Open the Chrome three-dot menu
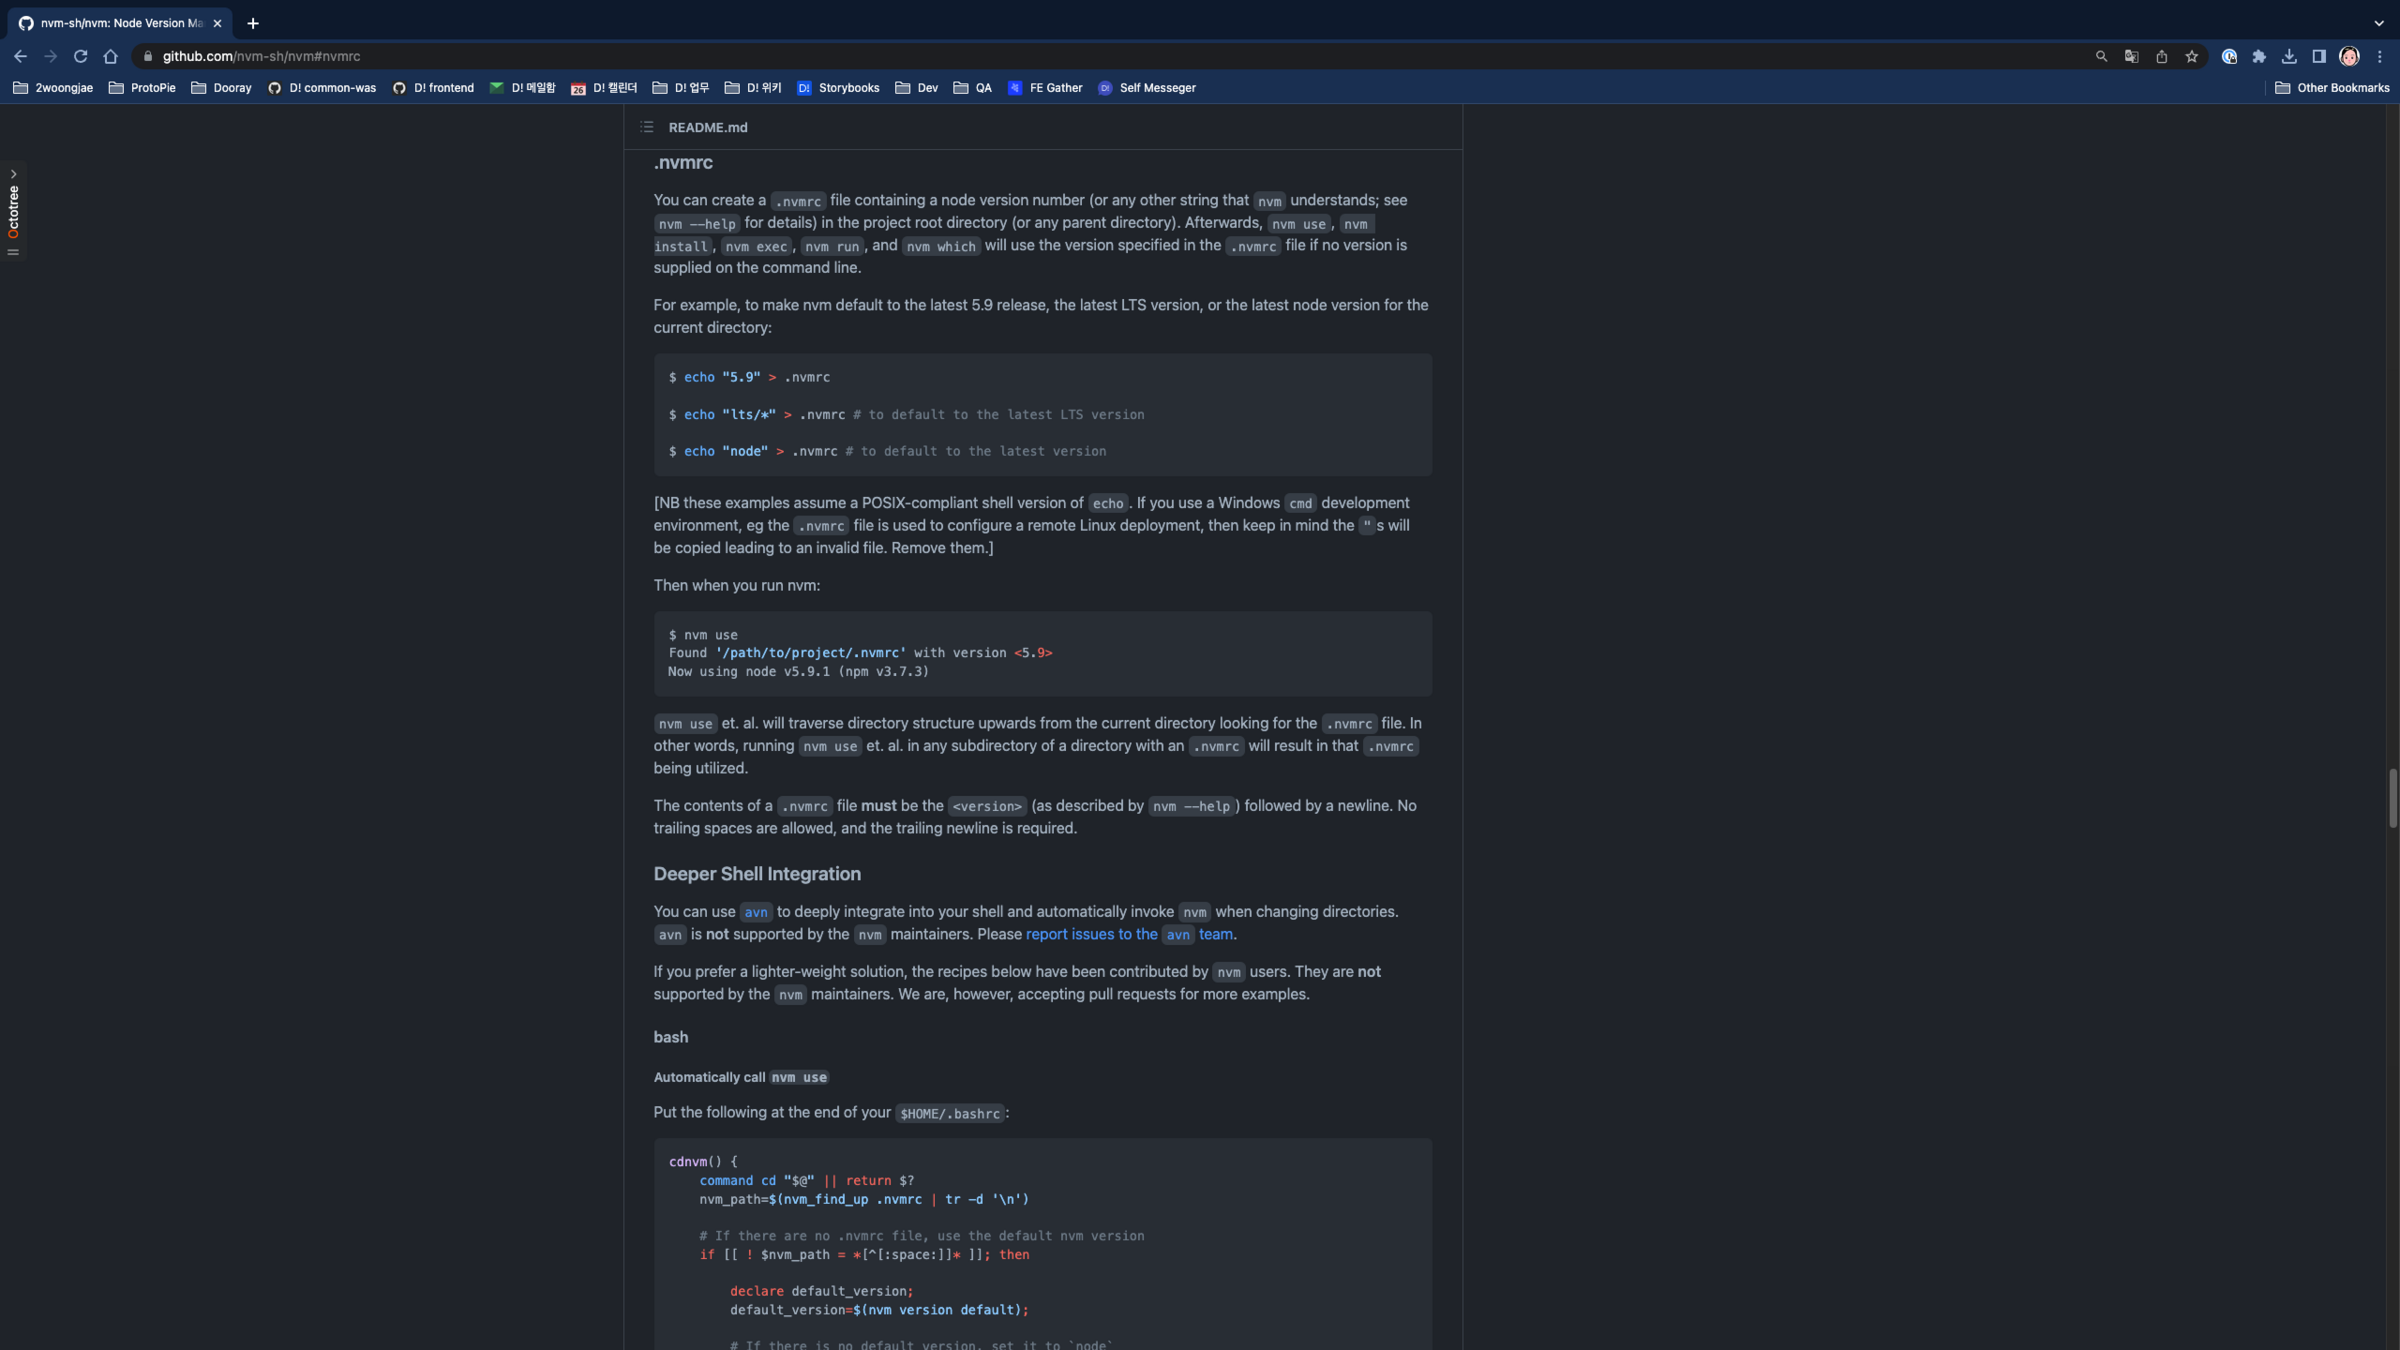This screenshot has height=1350, width=2400. point(2380,56)
